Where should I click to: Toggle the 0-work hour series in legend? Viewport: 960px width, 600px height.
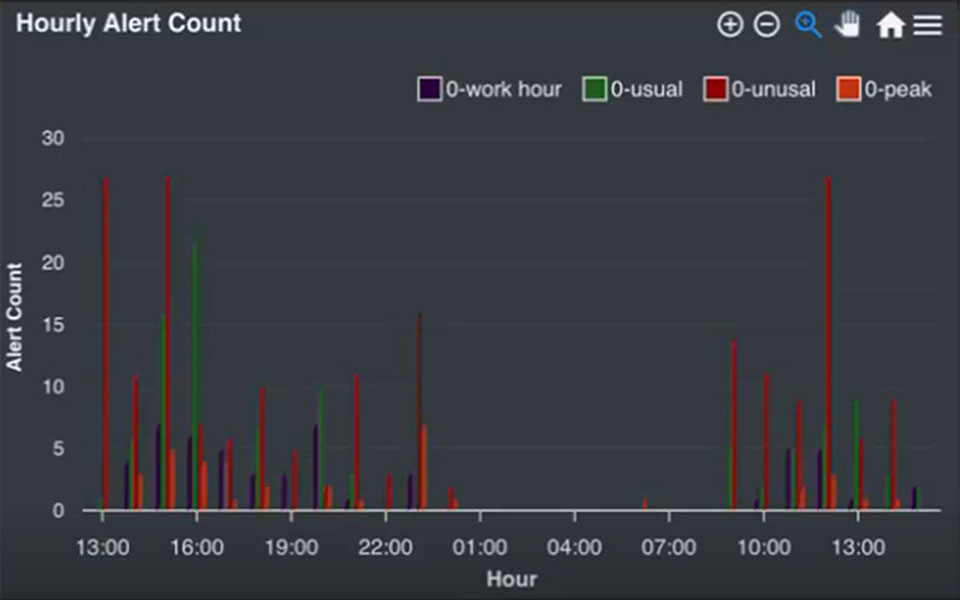point(489,89)
